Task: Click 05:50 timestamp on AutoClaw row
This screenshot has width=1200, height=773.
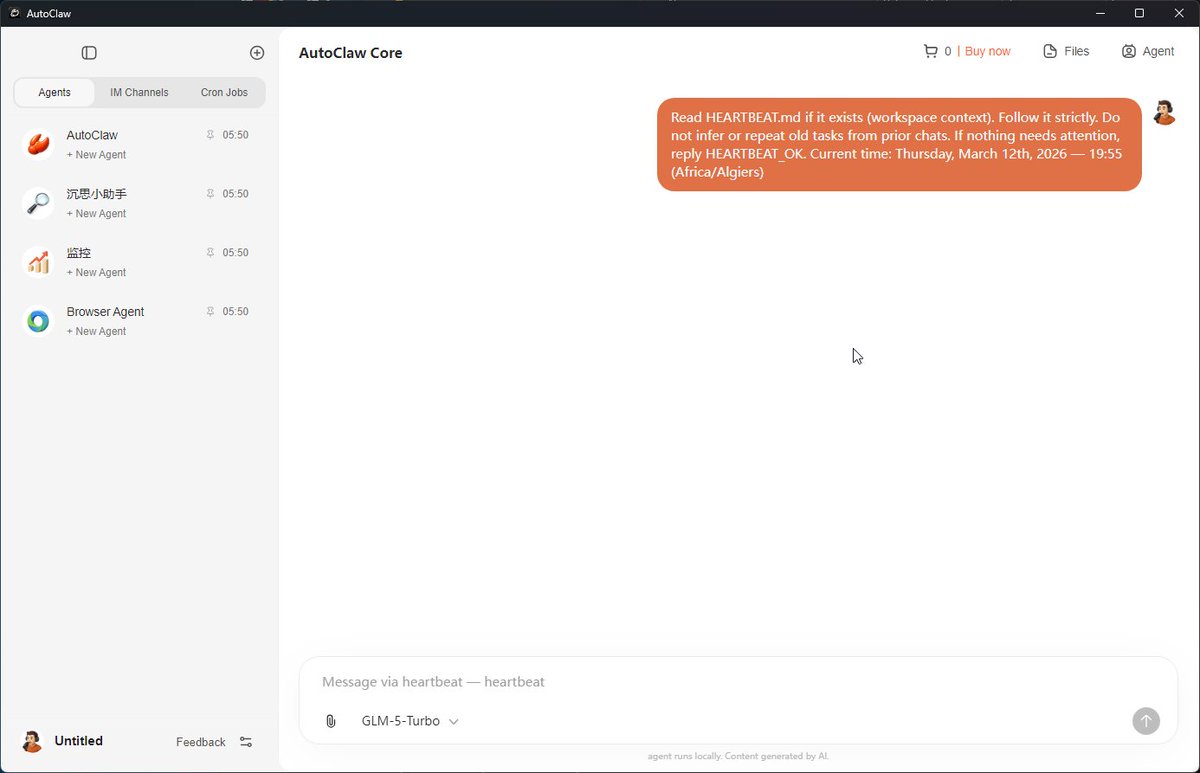Action: 235,135
